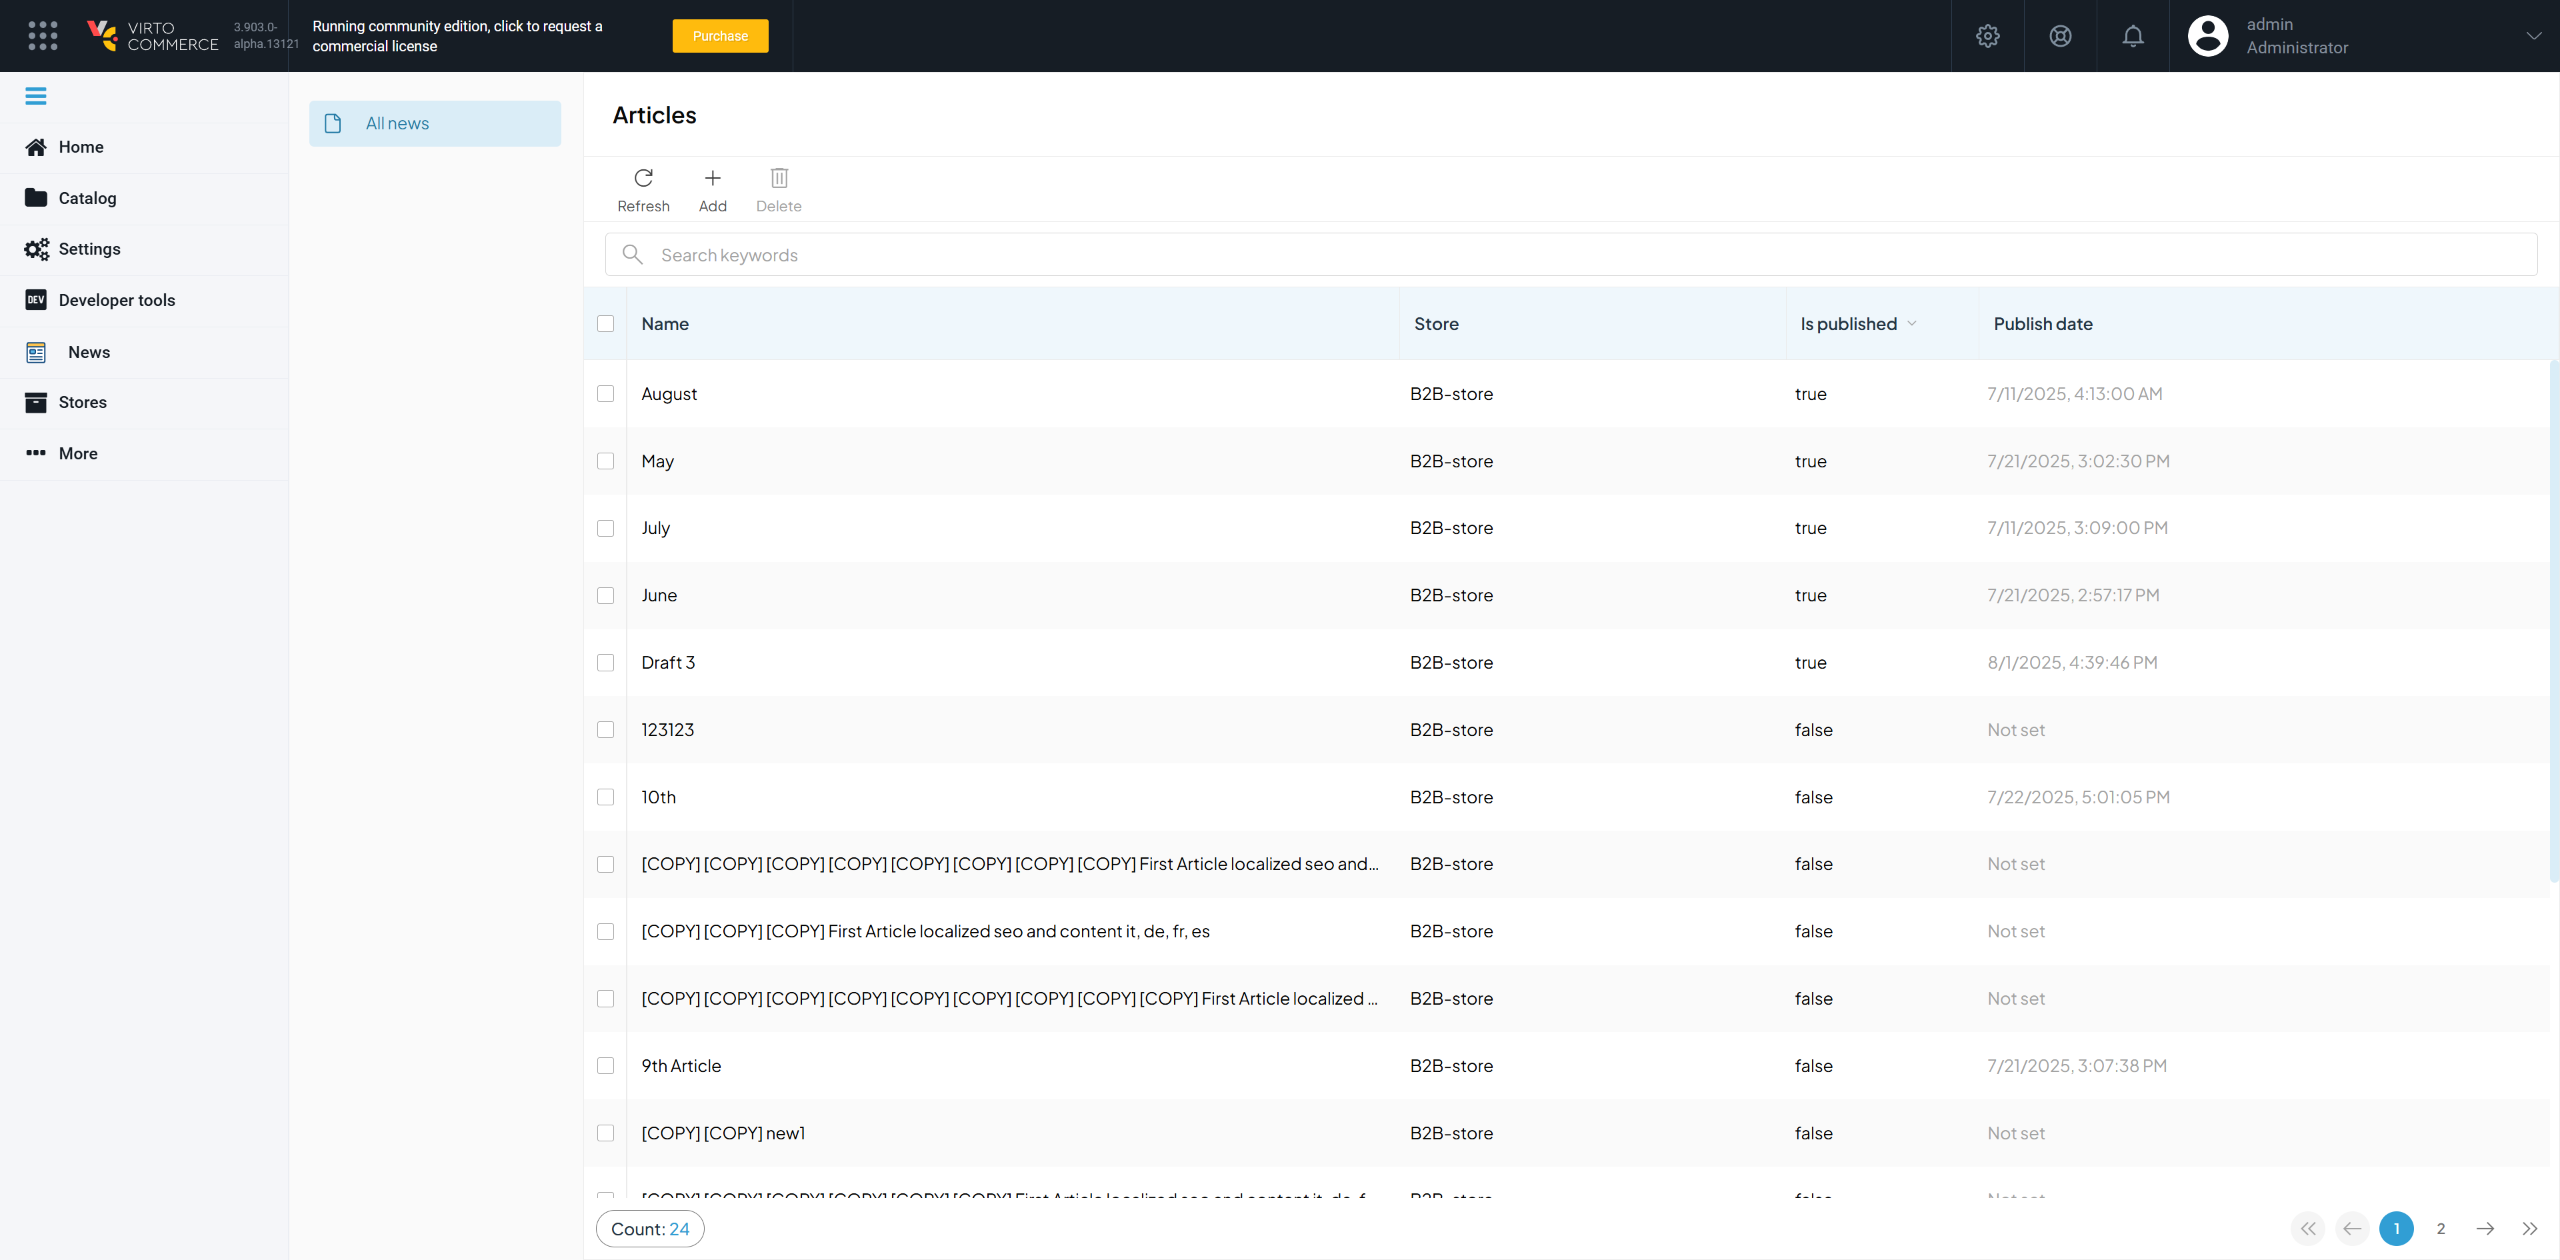Open the help lifebuoy icon
Image resolution: width=2560 pixels, height=1260 pixels.
point(2060,36)
